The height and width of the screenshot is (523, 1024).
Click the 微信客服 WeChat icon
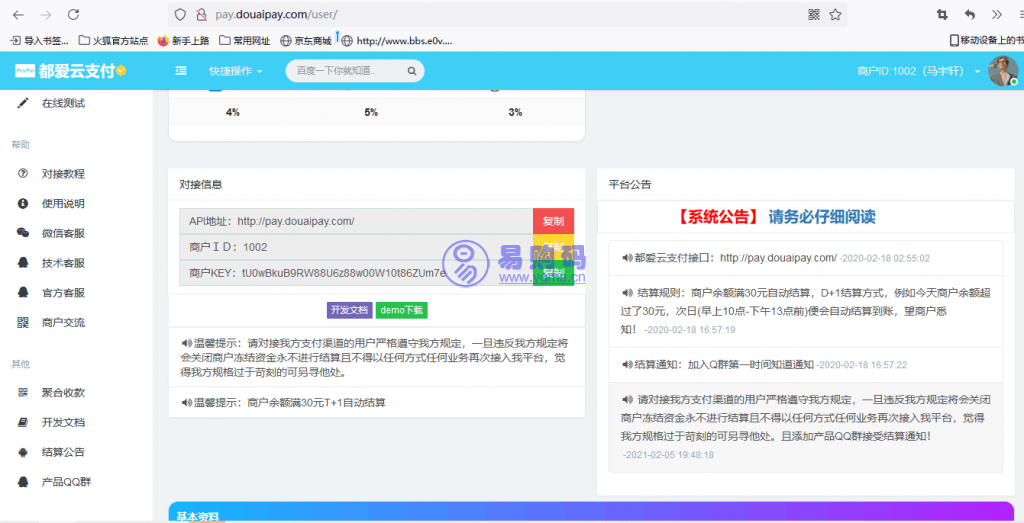(22, 233)
